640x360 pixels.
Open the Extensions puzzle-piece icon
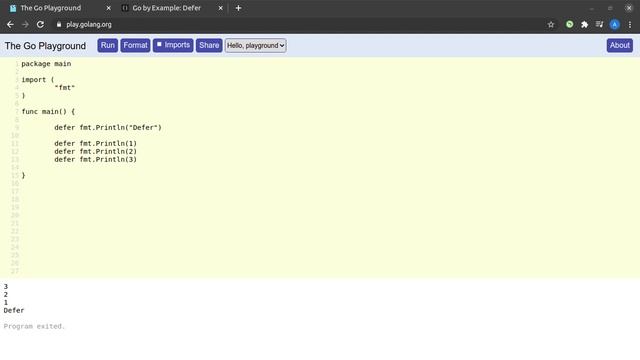(584, 24)
